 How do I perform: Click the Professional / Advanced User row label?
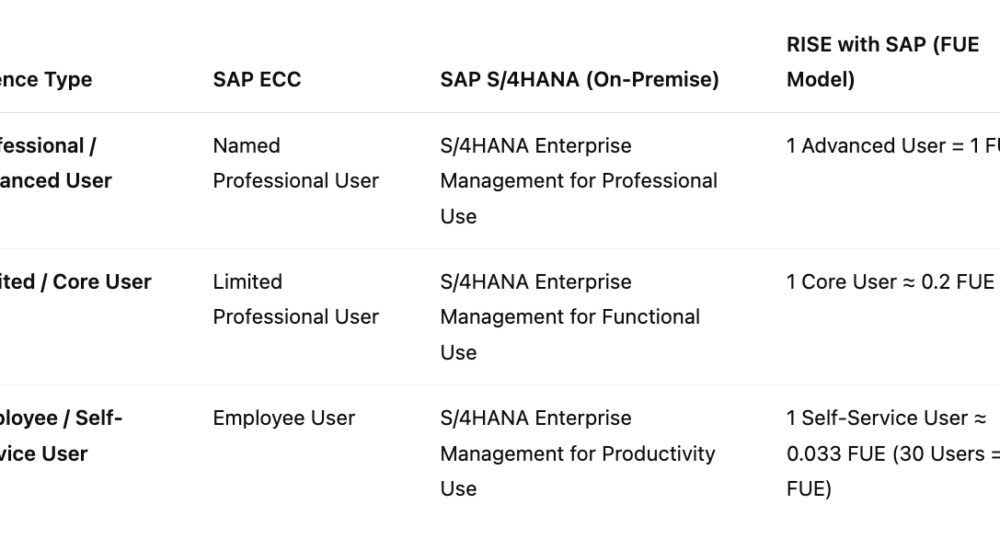[x=56, y=163]
